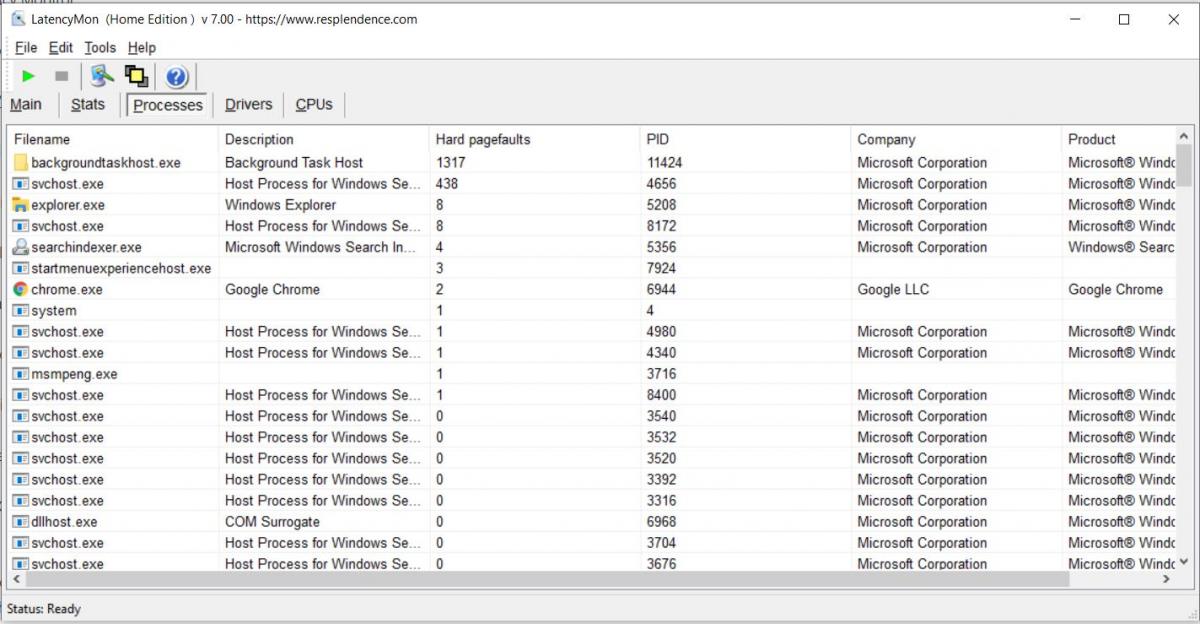This screenshot has height=624, width=1200.
Task: Open the Tools menu
Action: (x=100, y=47)
